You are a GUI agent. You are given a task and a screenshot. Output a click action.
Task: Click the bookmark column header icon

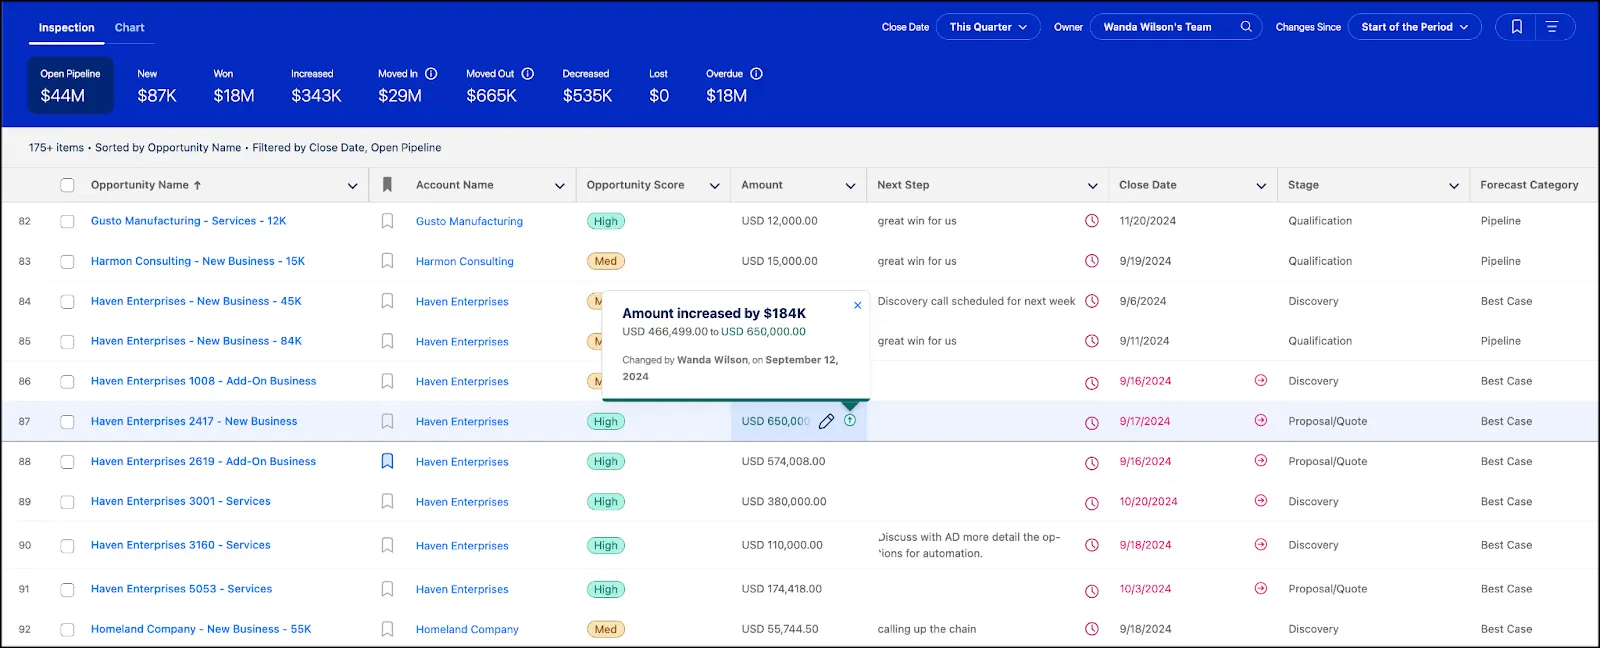coord(387,185)
